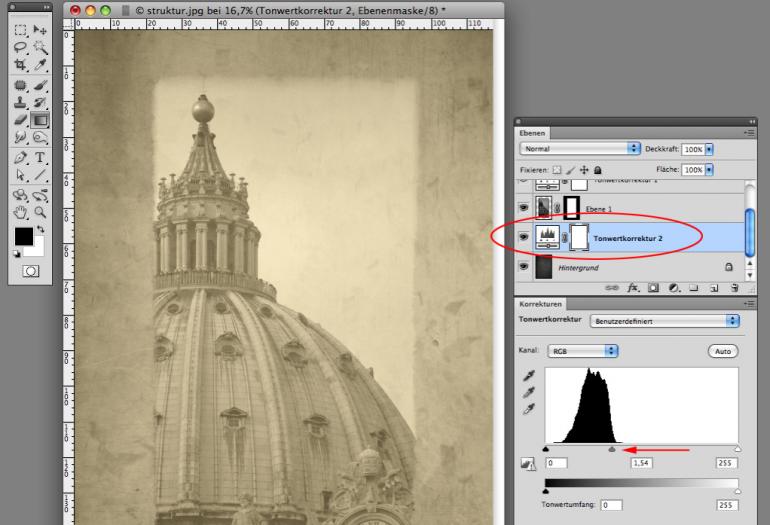Create new adjustment layer button

(x=674, y=288)
